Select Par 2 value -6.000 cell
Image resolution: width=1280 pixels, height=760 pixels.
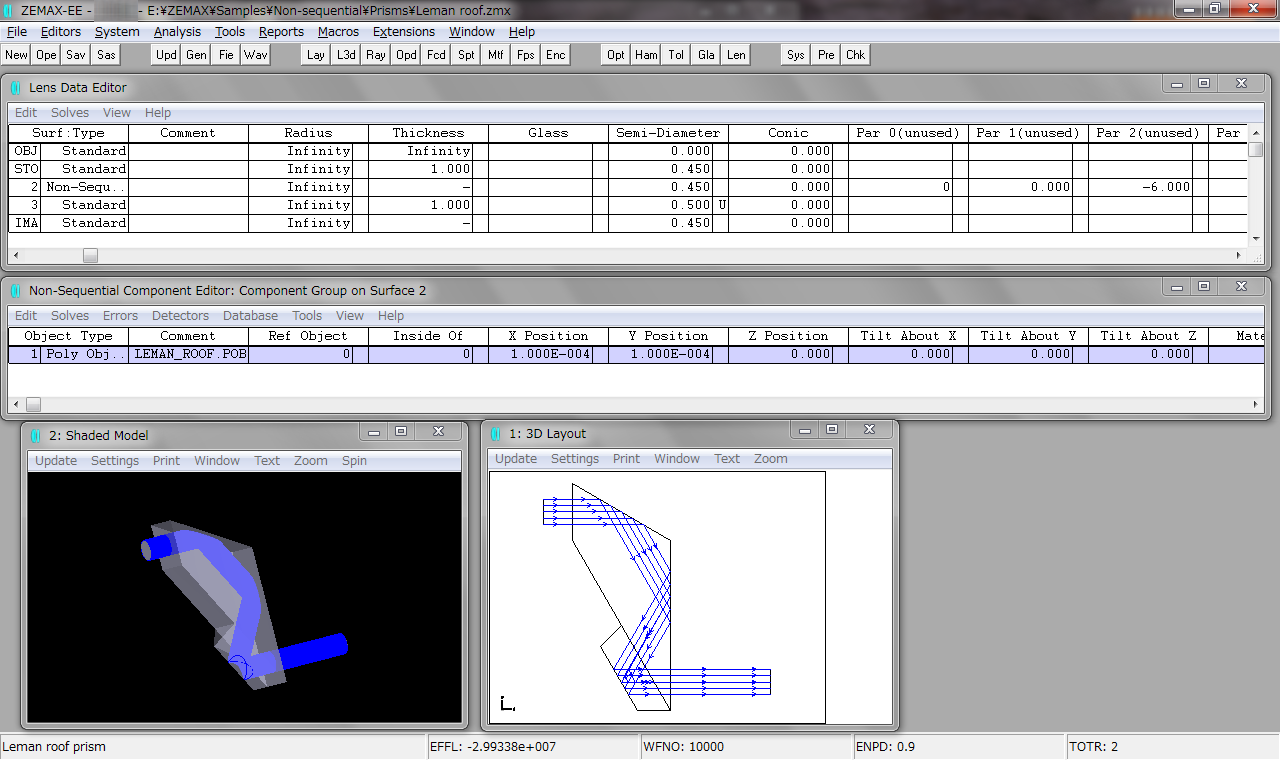1141,187
